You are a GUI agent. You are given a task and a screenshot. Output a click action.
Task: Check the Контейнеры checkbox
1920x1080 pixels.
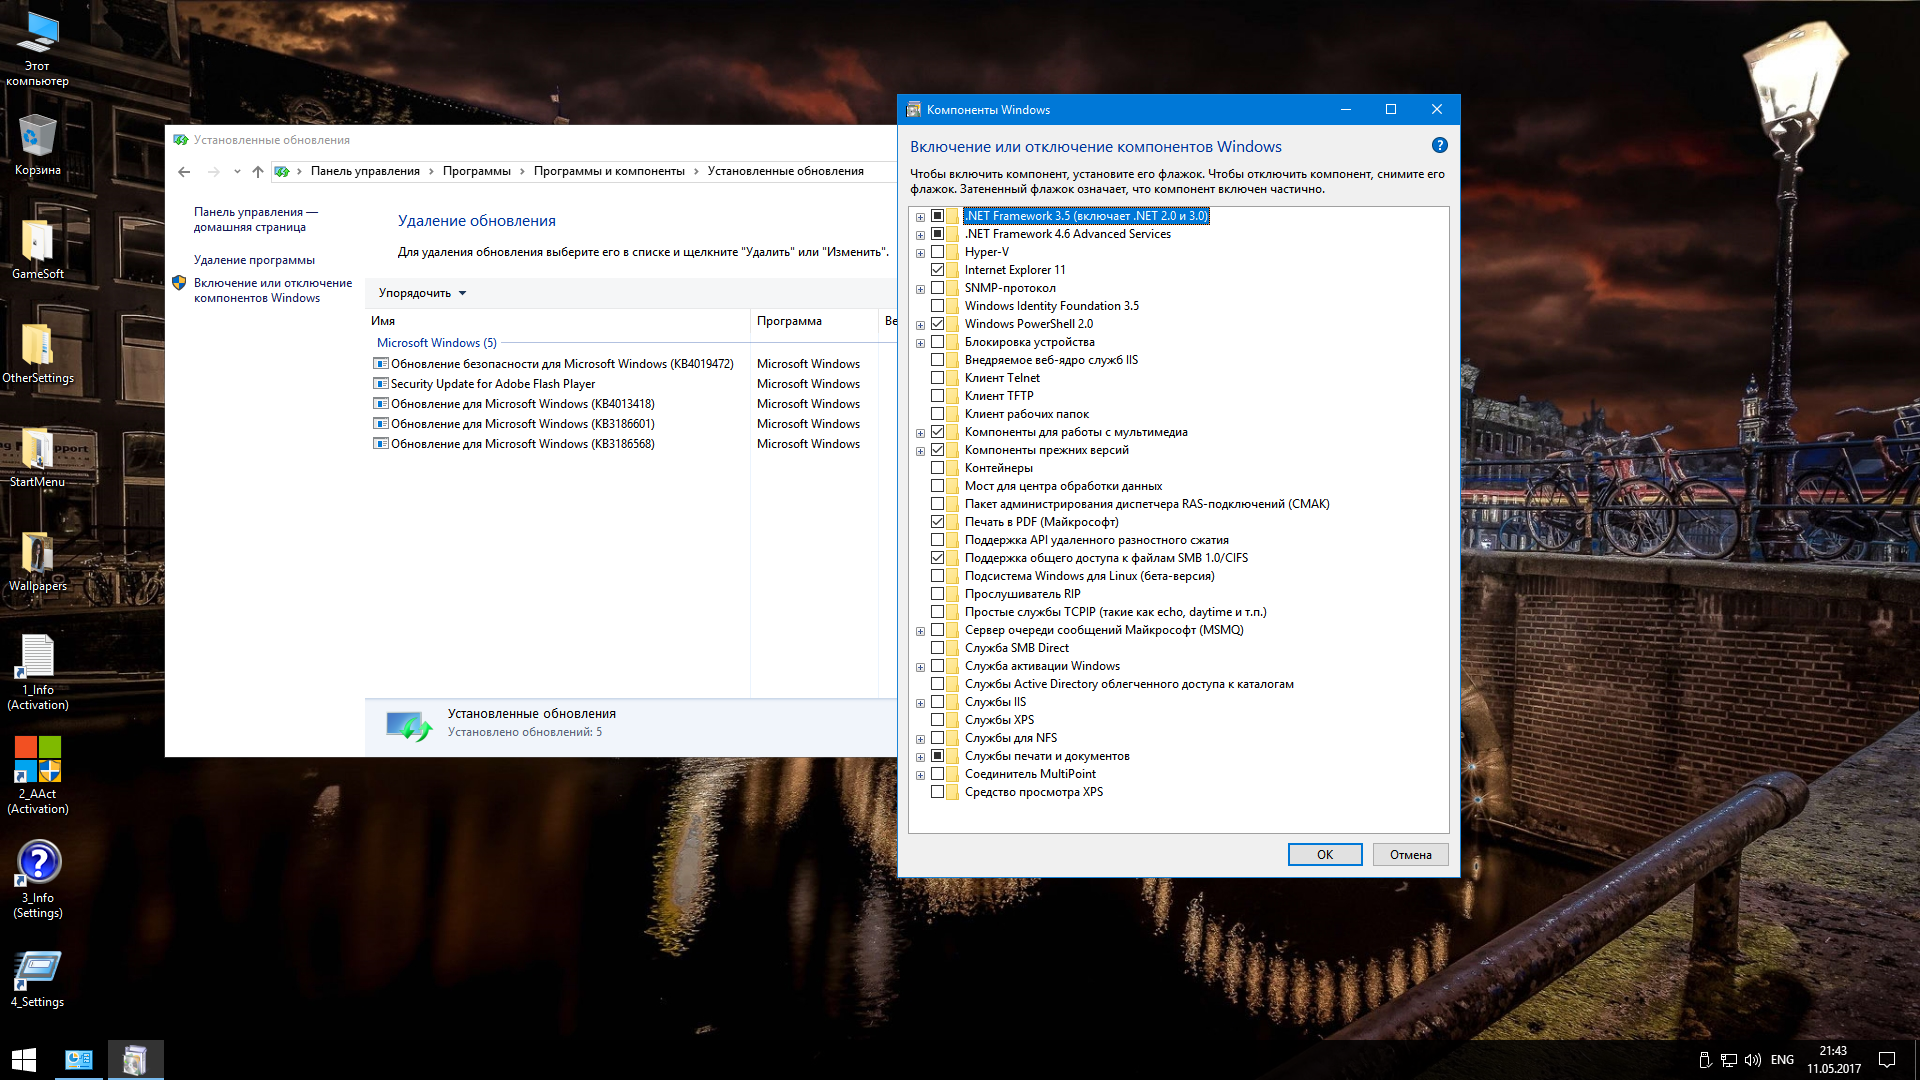[x=938, y=468]
